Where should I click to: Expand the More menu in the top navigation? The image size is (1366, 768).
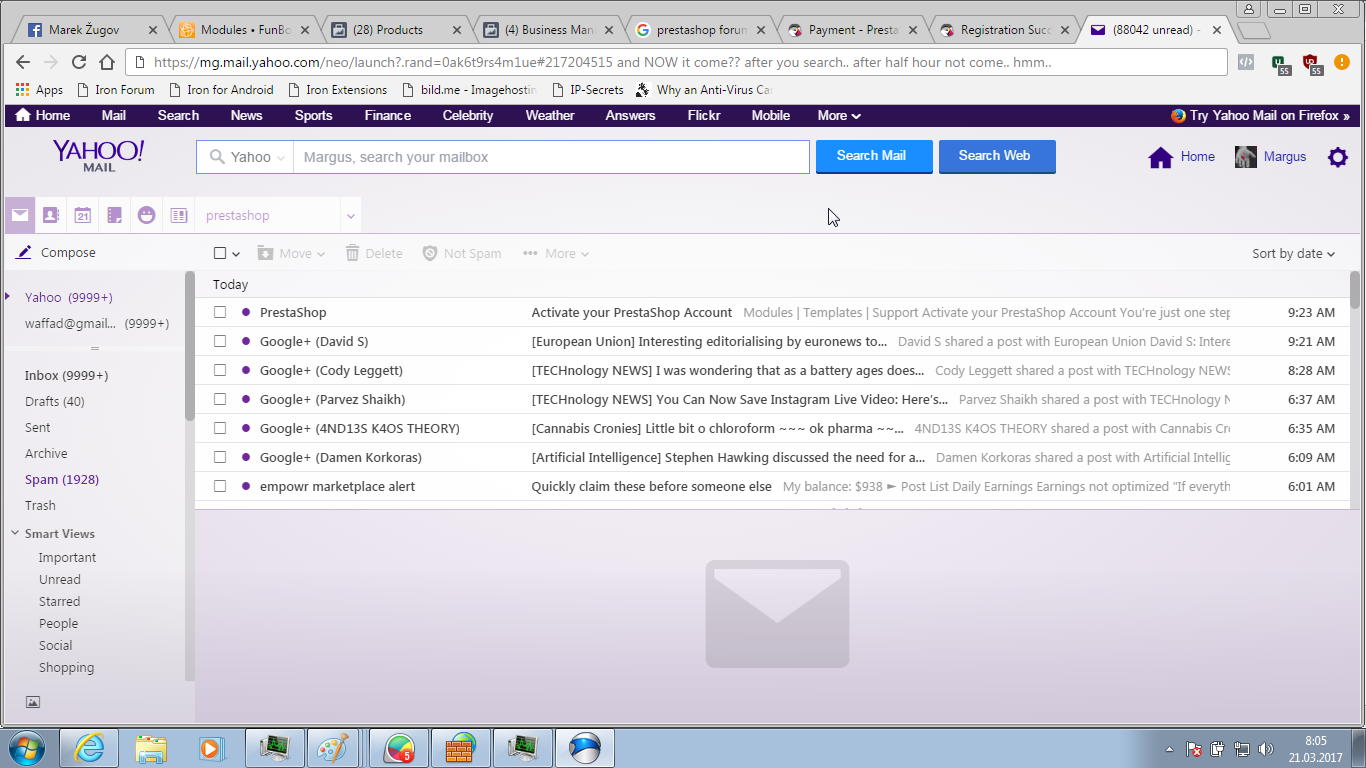[839, 115]
